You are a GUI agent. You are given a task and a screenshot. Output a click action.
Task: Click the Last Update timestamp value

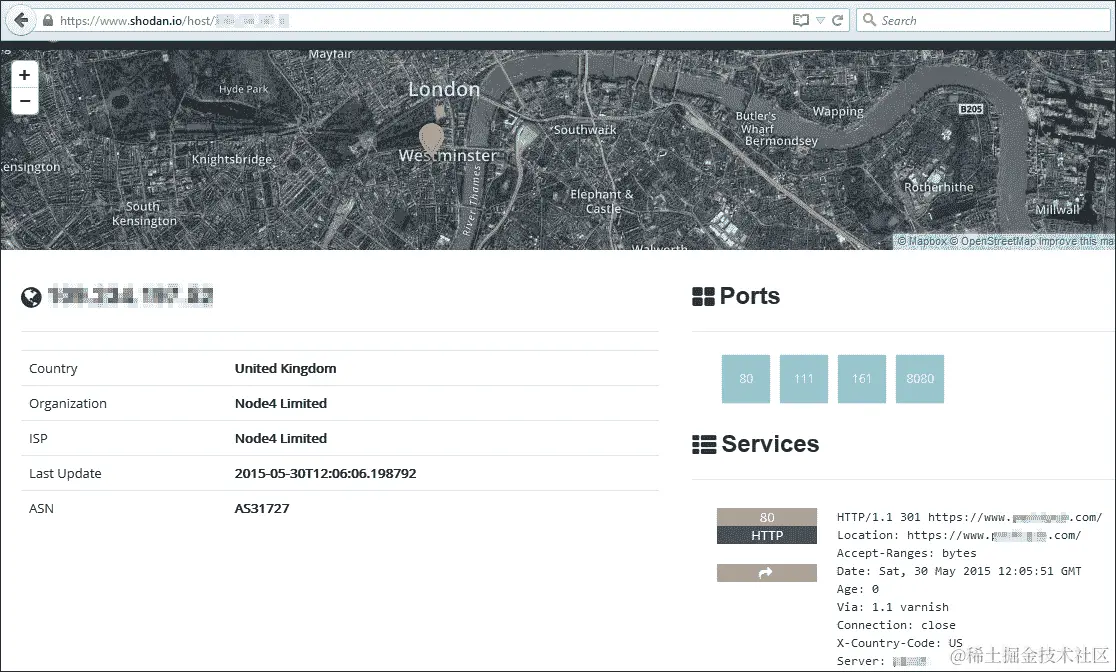(325, 473)
